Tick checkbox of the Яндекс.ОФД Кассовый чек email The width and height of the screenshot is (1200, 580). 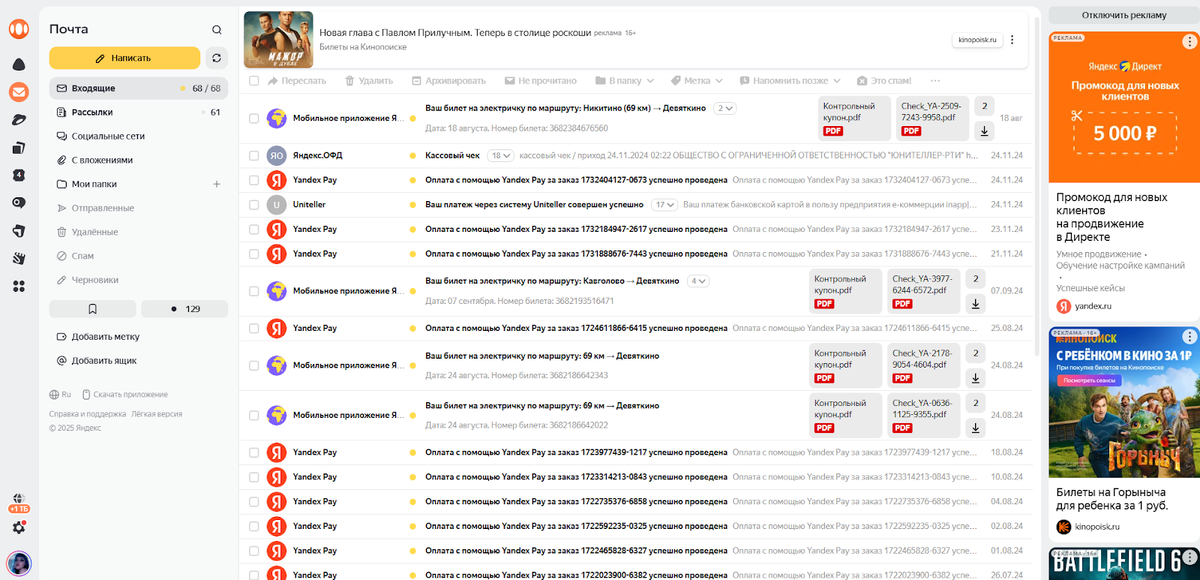click(254, 155)
